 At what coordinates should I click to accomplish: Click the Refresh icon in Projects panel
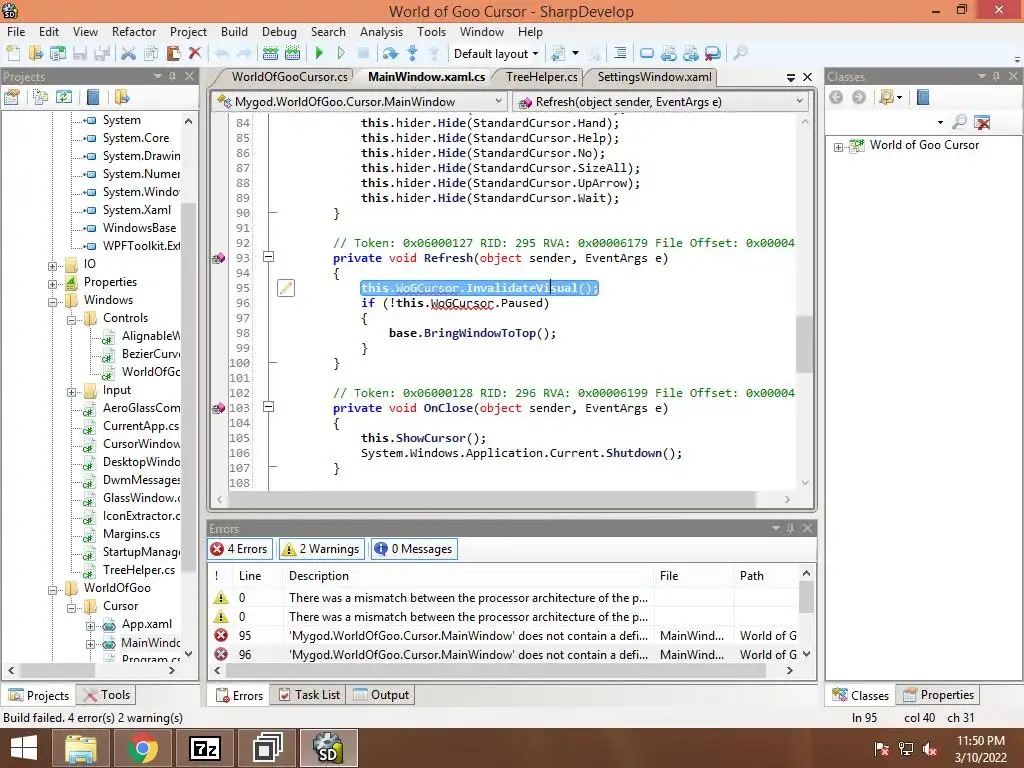coord(64,97)
